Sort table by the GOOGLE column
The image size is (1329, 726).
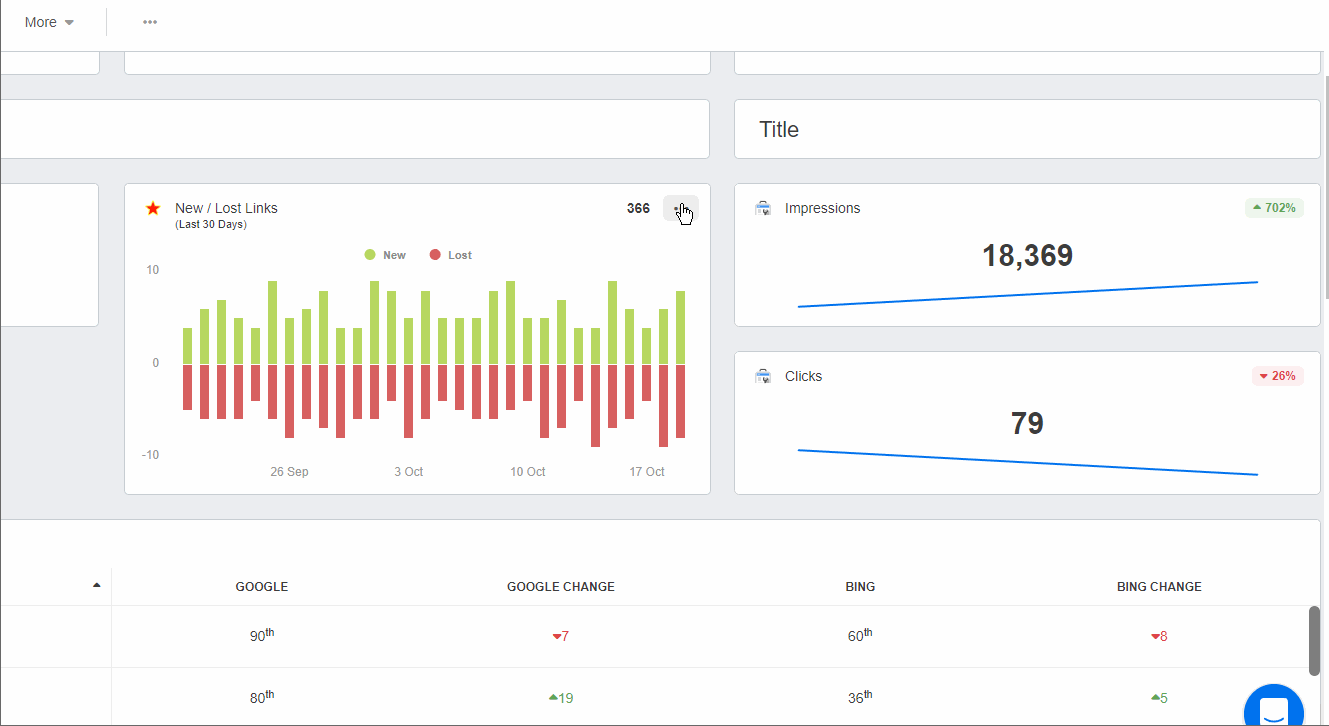(262, 587)
